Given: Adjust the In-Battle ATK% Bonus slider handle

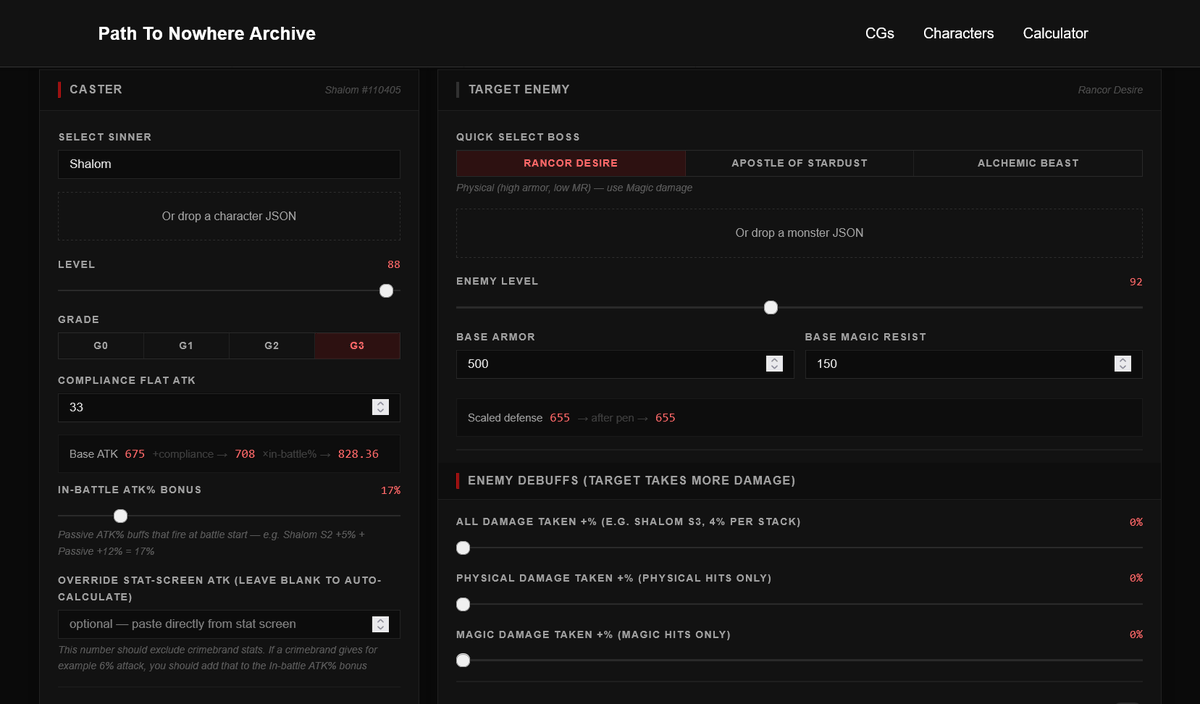Looking at the screenshot, I should click(x=120, y=516).
